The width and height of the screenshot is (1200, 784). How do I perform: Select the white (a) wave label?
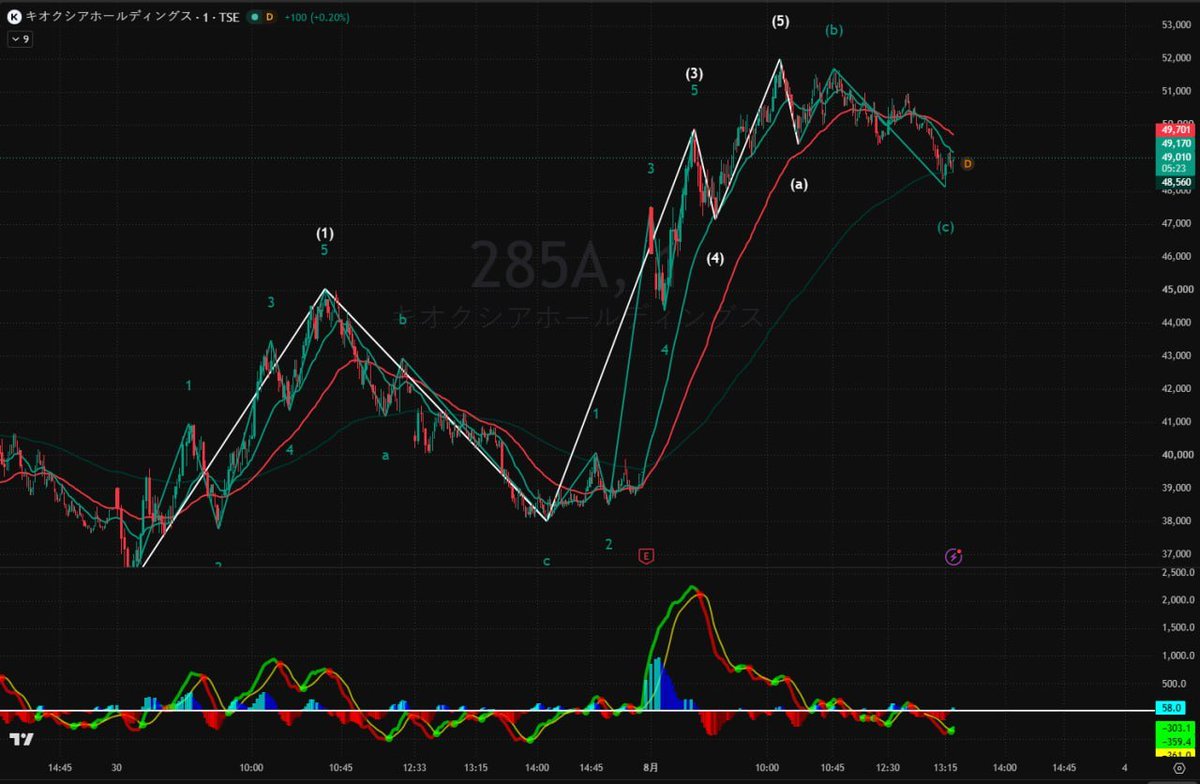799,184
